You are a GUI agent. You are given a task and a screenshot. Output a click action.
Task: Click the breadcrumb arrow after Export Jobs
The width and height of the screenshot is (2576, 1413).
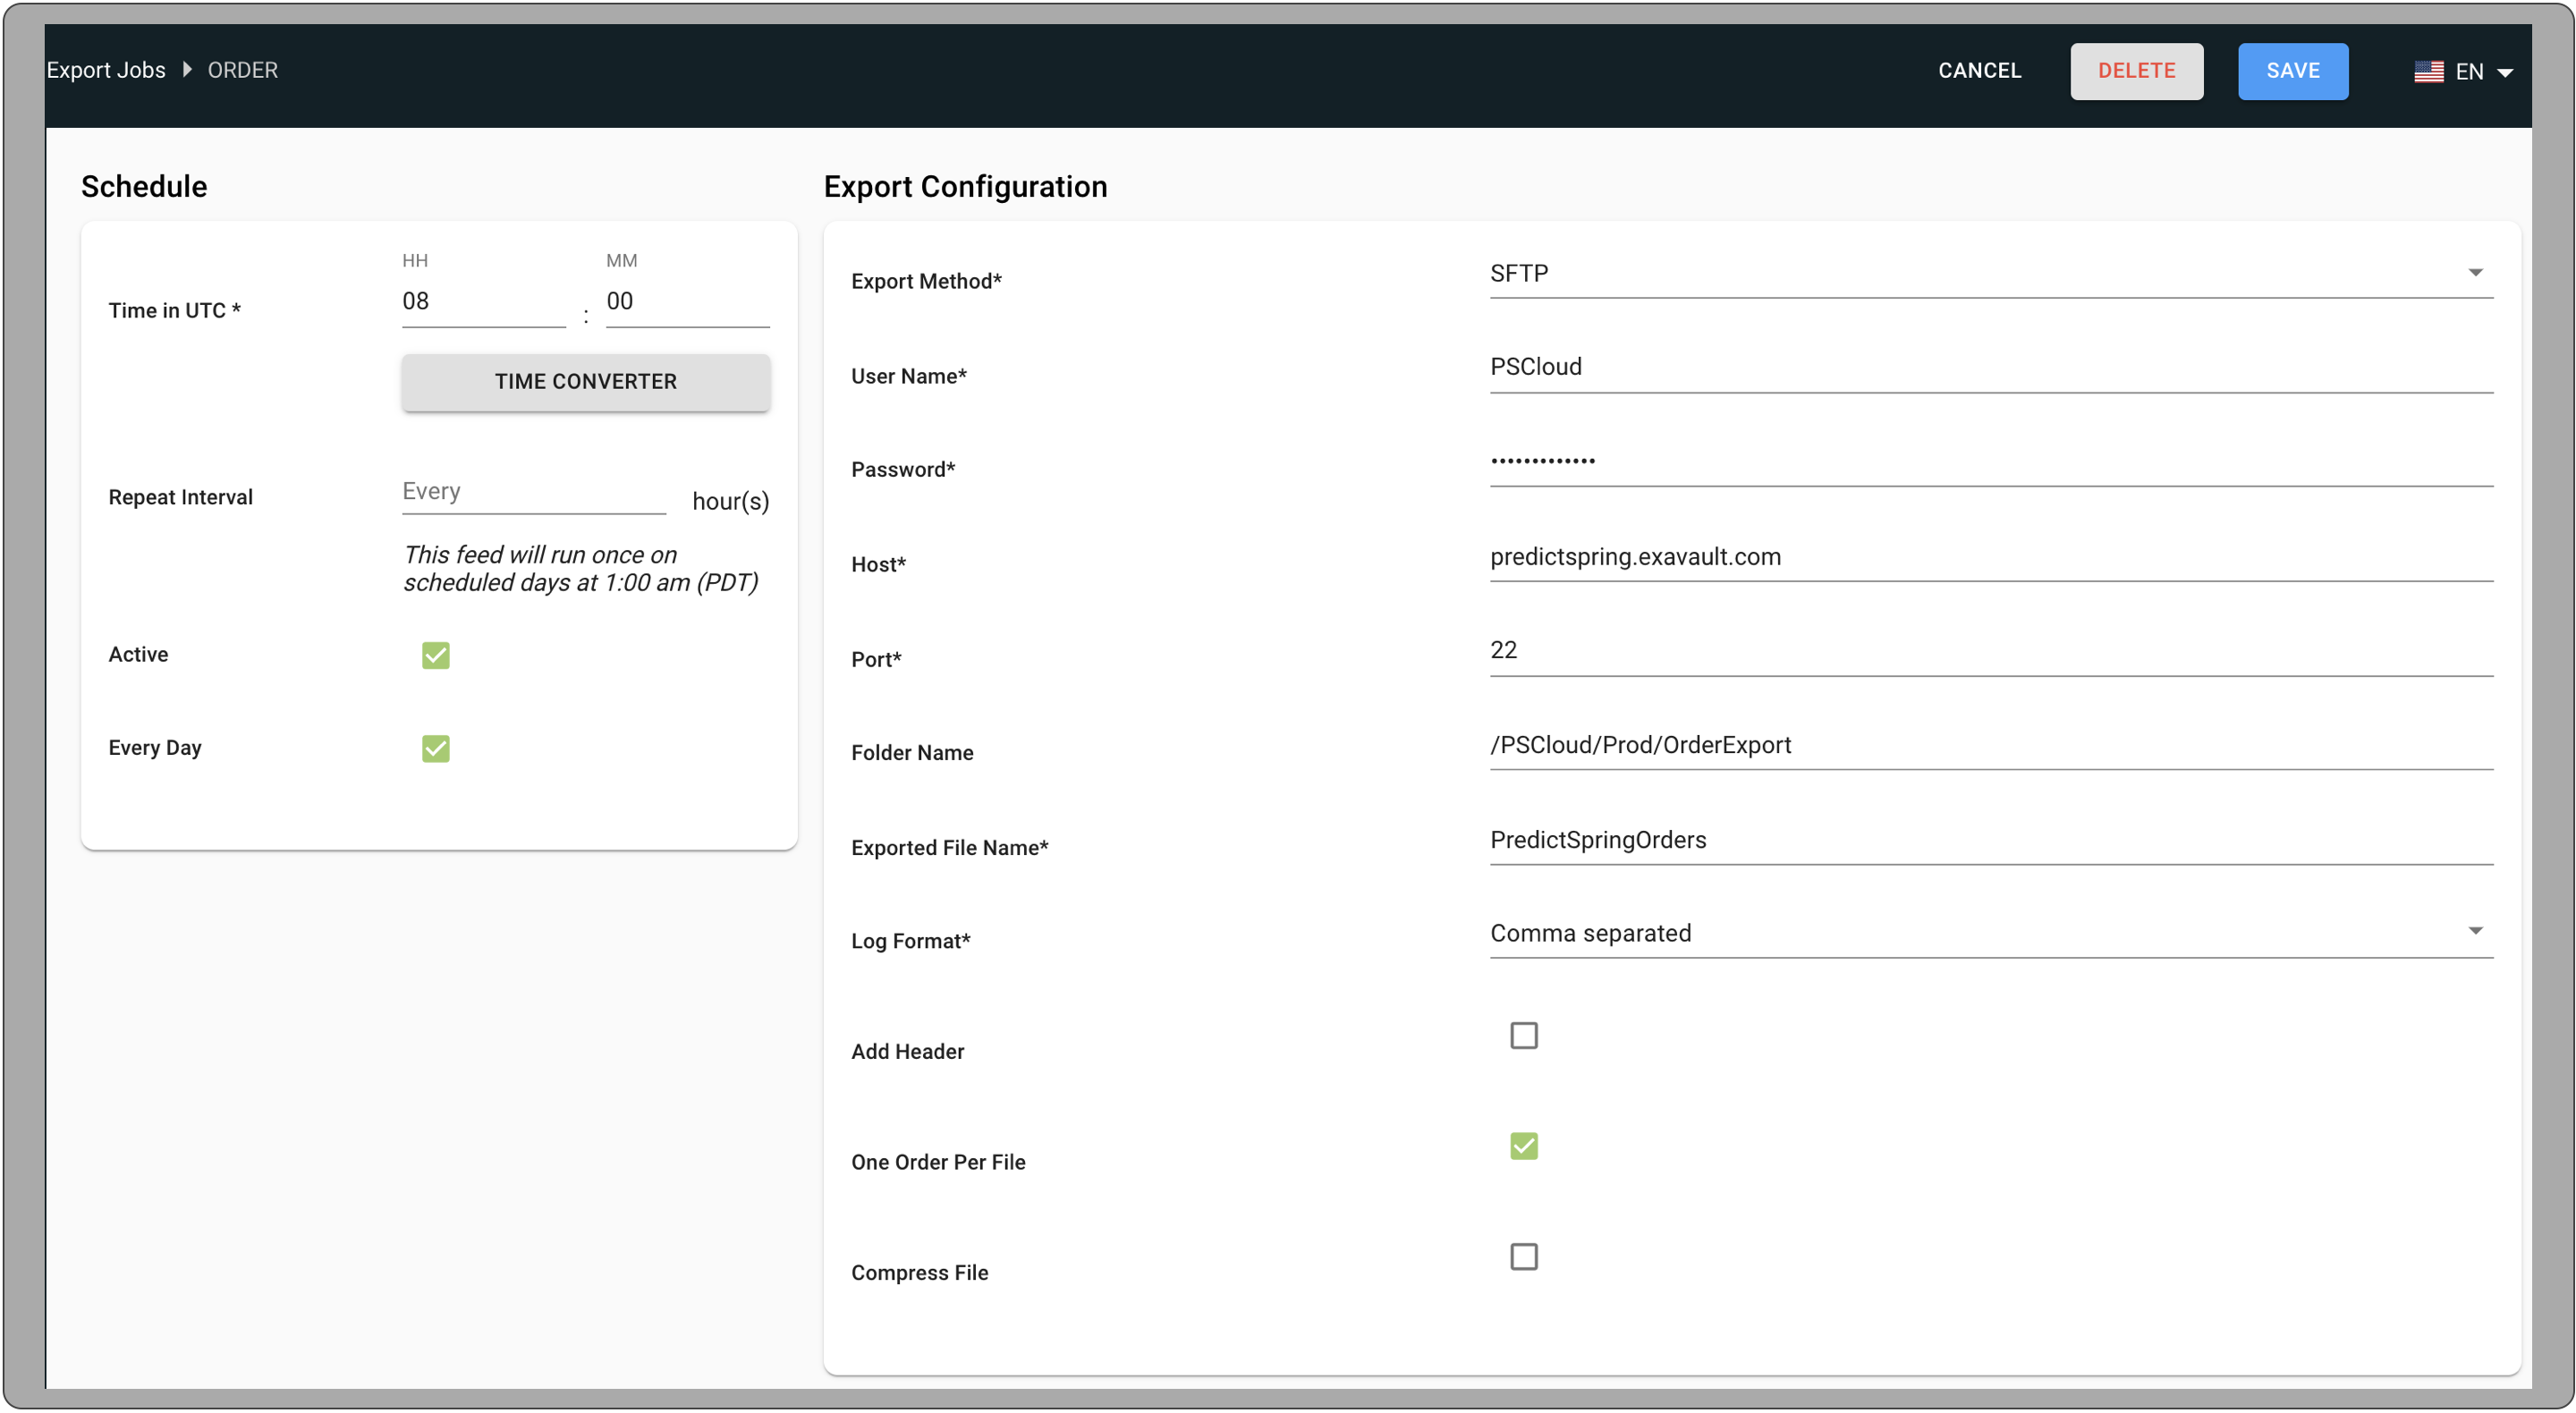tap(187, 70)
